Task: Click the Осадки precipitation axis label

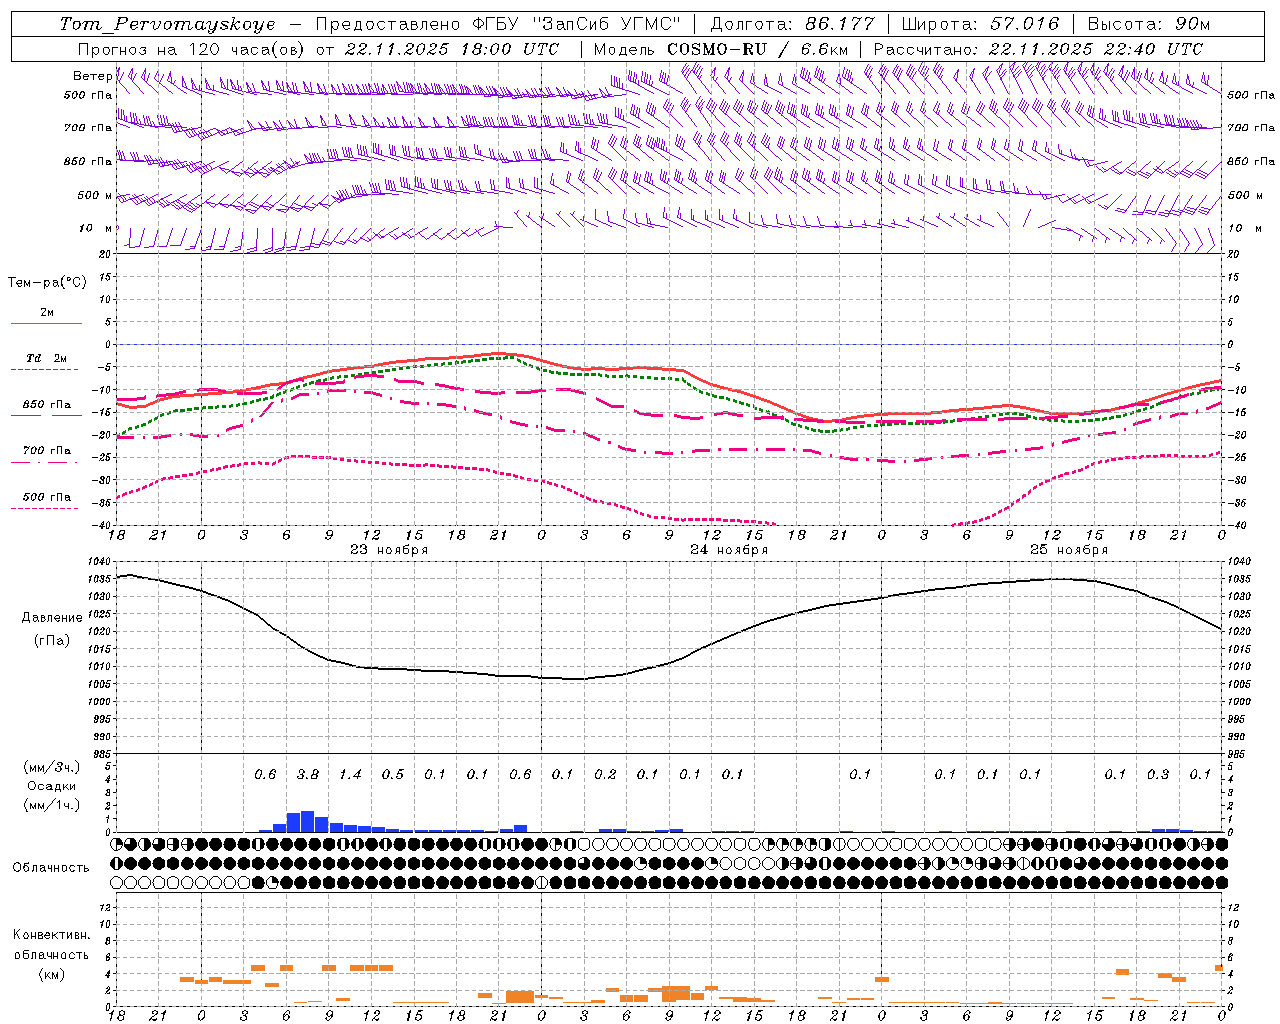Action: pyautogui.click(x=50, y=786)
